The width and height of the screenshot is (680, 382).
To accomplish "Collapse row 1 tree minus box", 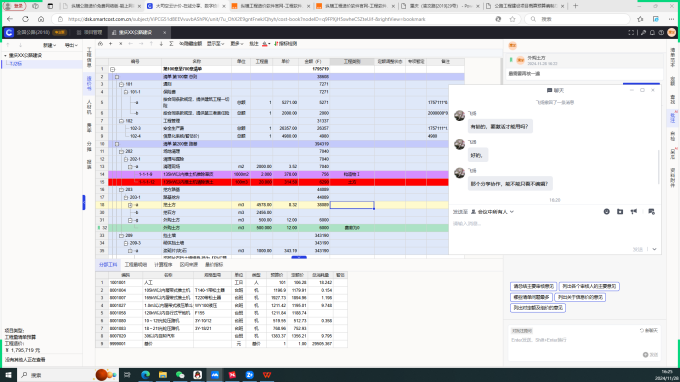I will (x=112, y=69).
